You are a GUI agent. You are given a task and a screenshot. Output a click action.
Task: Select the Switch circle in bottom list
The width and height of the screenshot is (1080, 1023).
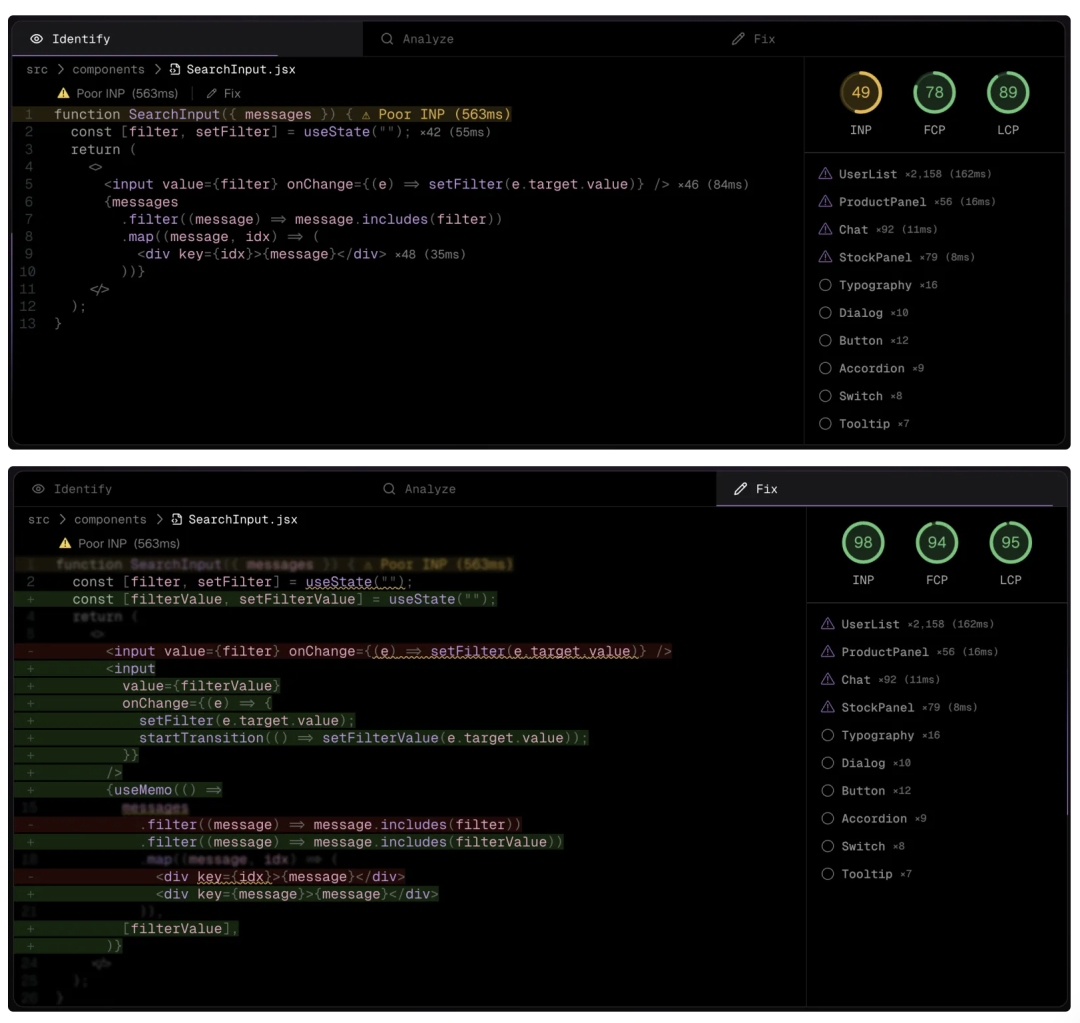pos(828,846)
